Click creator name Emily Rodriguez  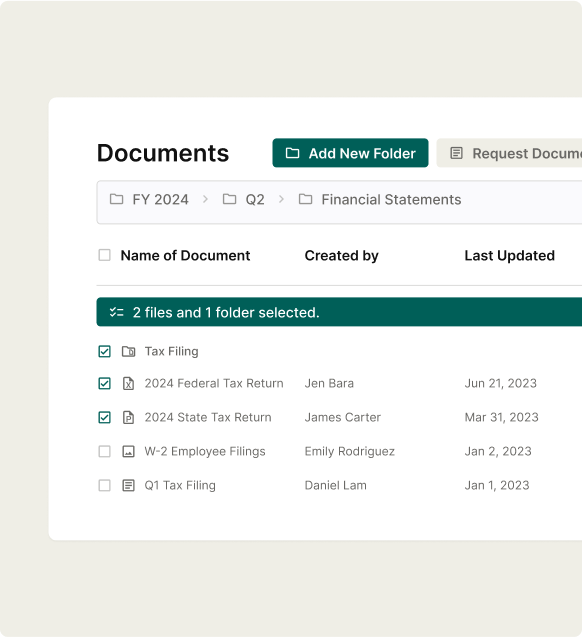350,451
